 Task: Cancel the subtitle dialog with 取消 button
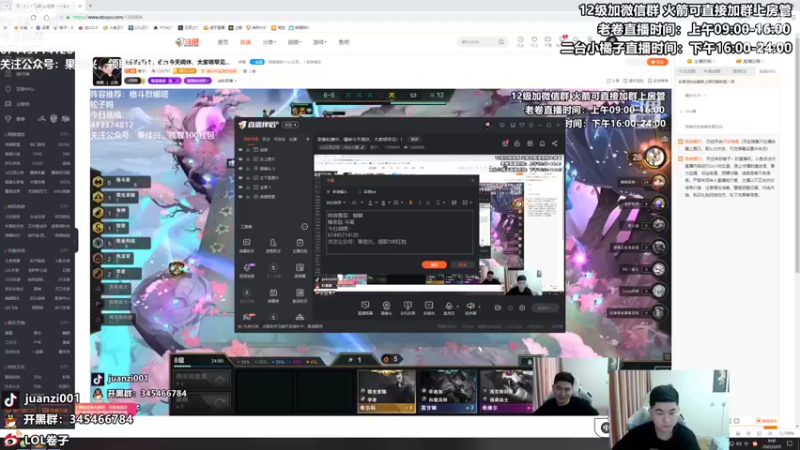point(462,265)
